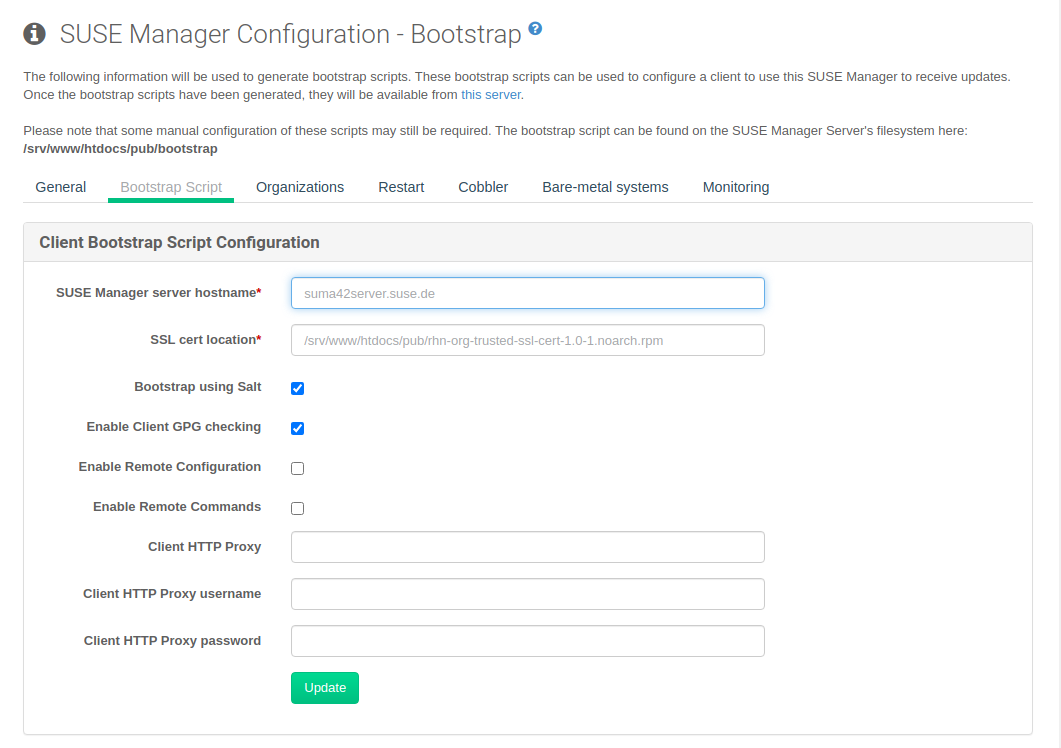Viewport: 1061px width, 748px height.
Task: Open the Monitoring tab
Action: (736, 187)
